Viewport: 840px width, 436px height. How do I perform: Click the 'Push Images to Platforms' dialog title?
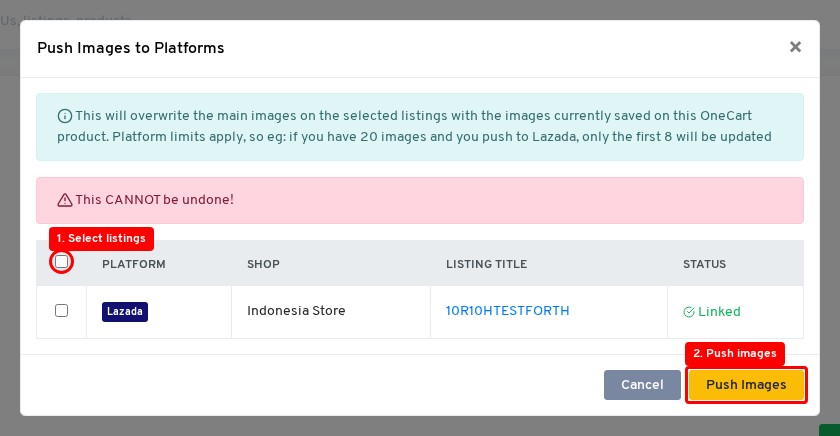click(130, 48)
